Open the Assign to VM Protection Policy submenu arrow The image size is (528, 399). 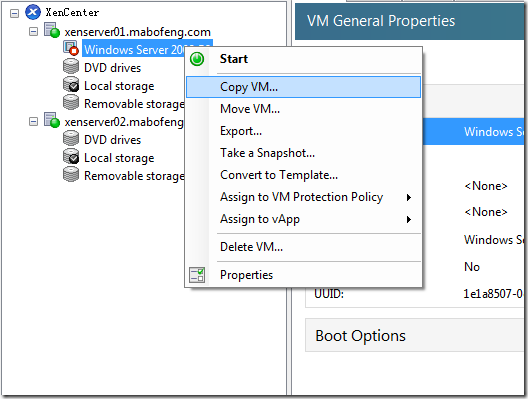[408, 197]
